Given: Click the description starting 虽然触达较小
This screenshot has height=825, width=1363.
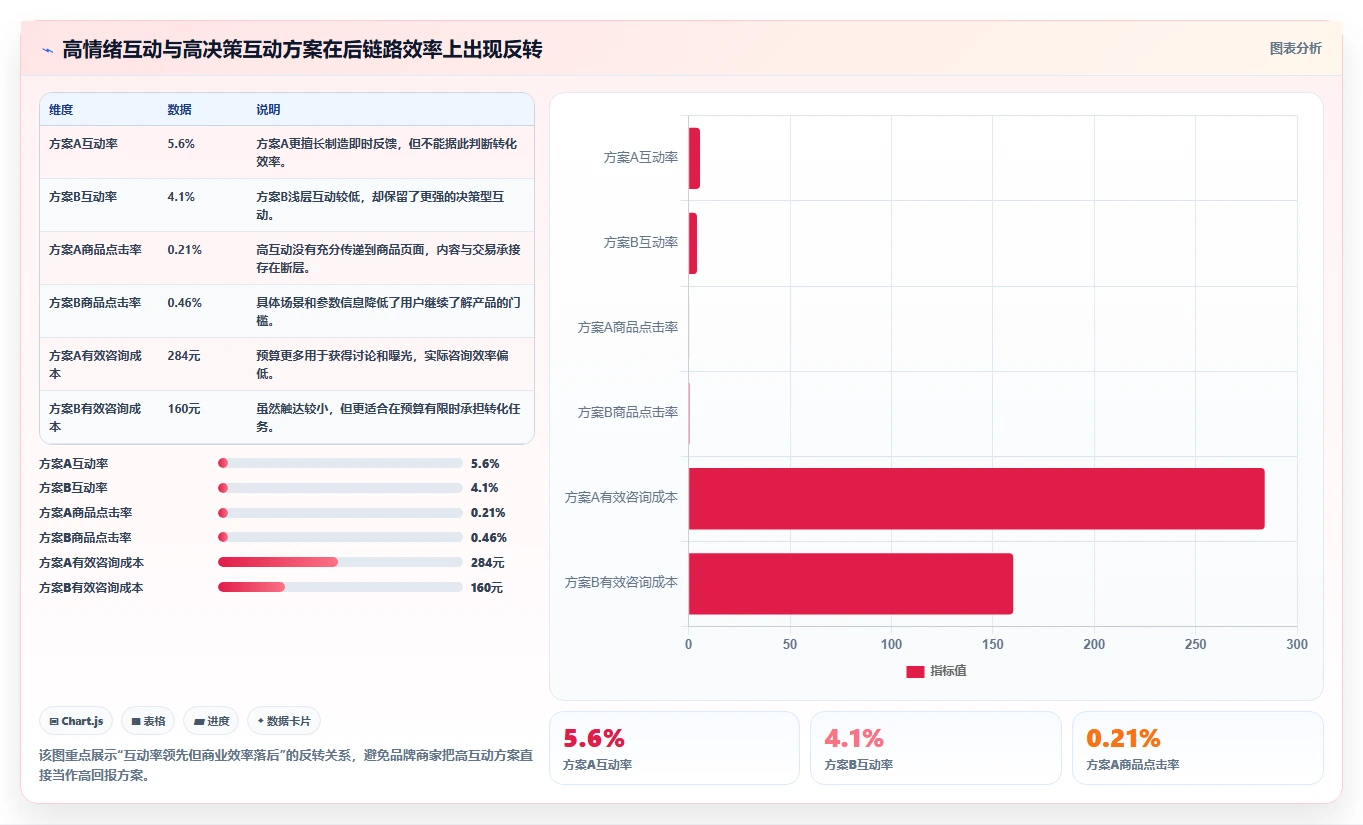Looking at the screenshot, I should pyautogui.click(x=387, y=417).
